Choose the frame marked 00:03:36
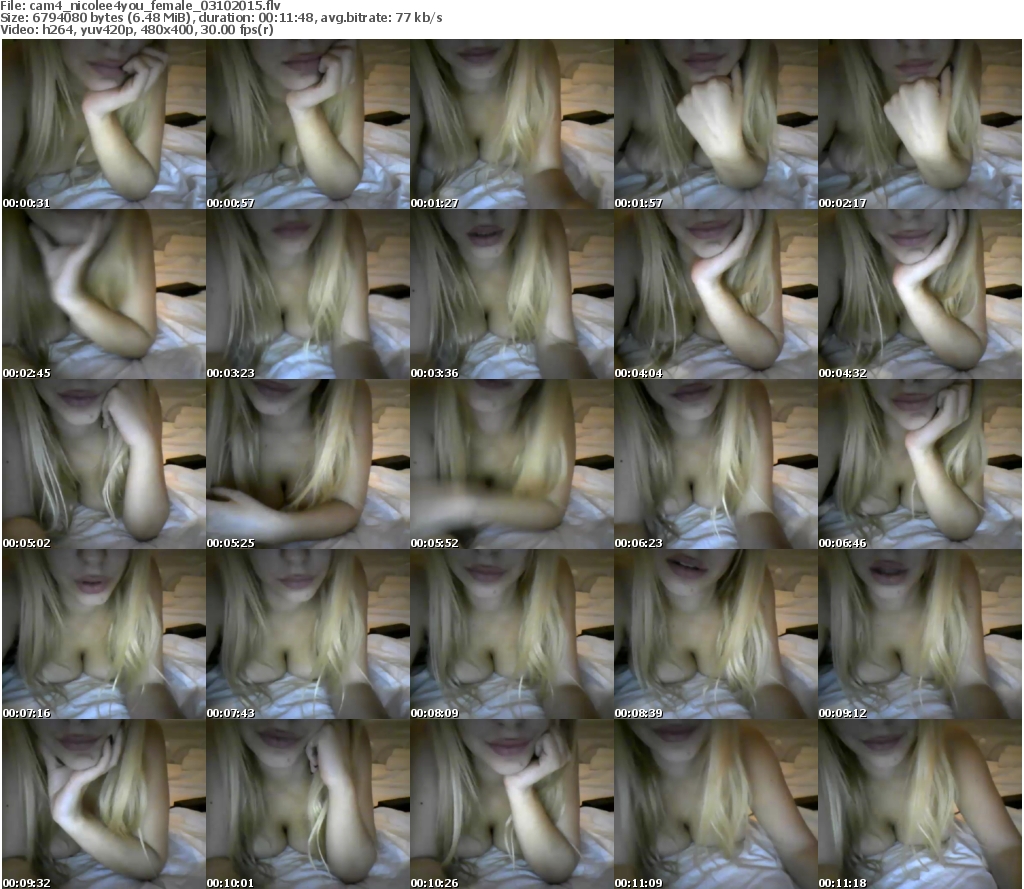The width and height of the screenshot is (1024, 889). 511,294
